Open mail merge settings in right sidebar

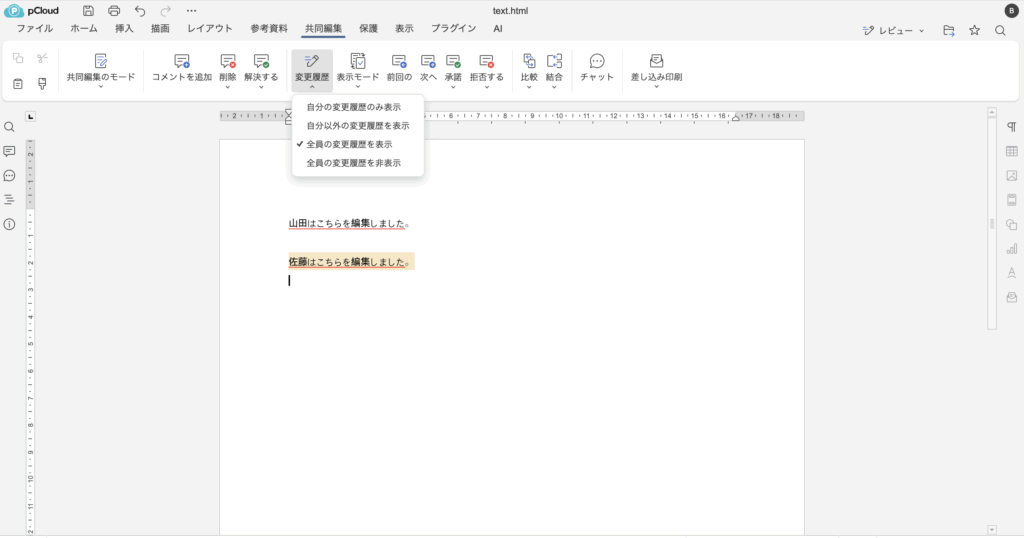(x=1012, y=297)
